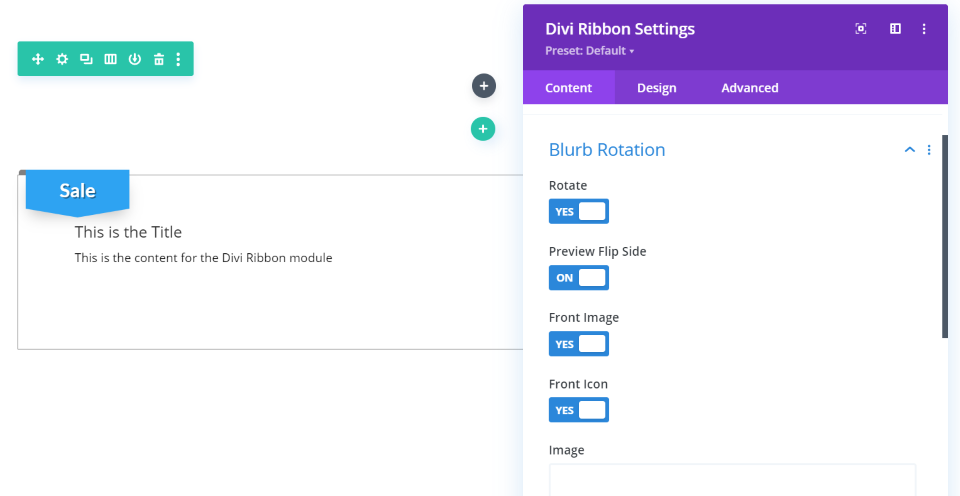Save row to library
The width and height of the screenshot is (960, 496).
point(134,59)
